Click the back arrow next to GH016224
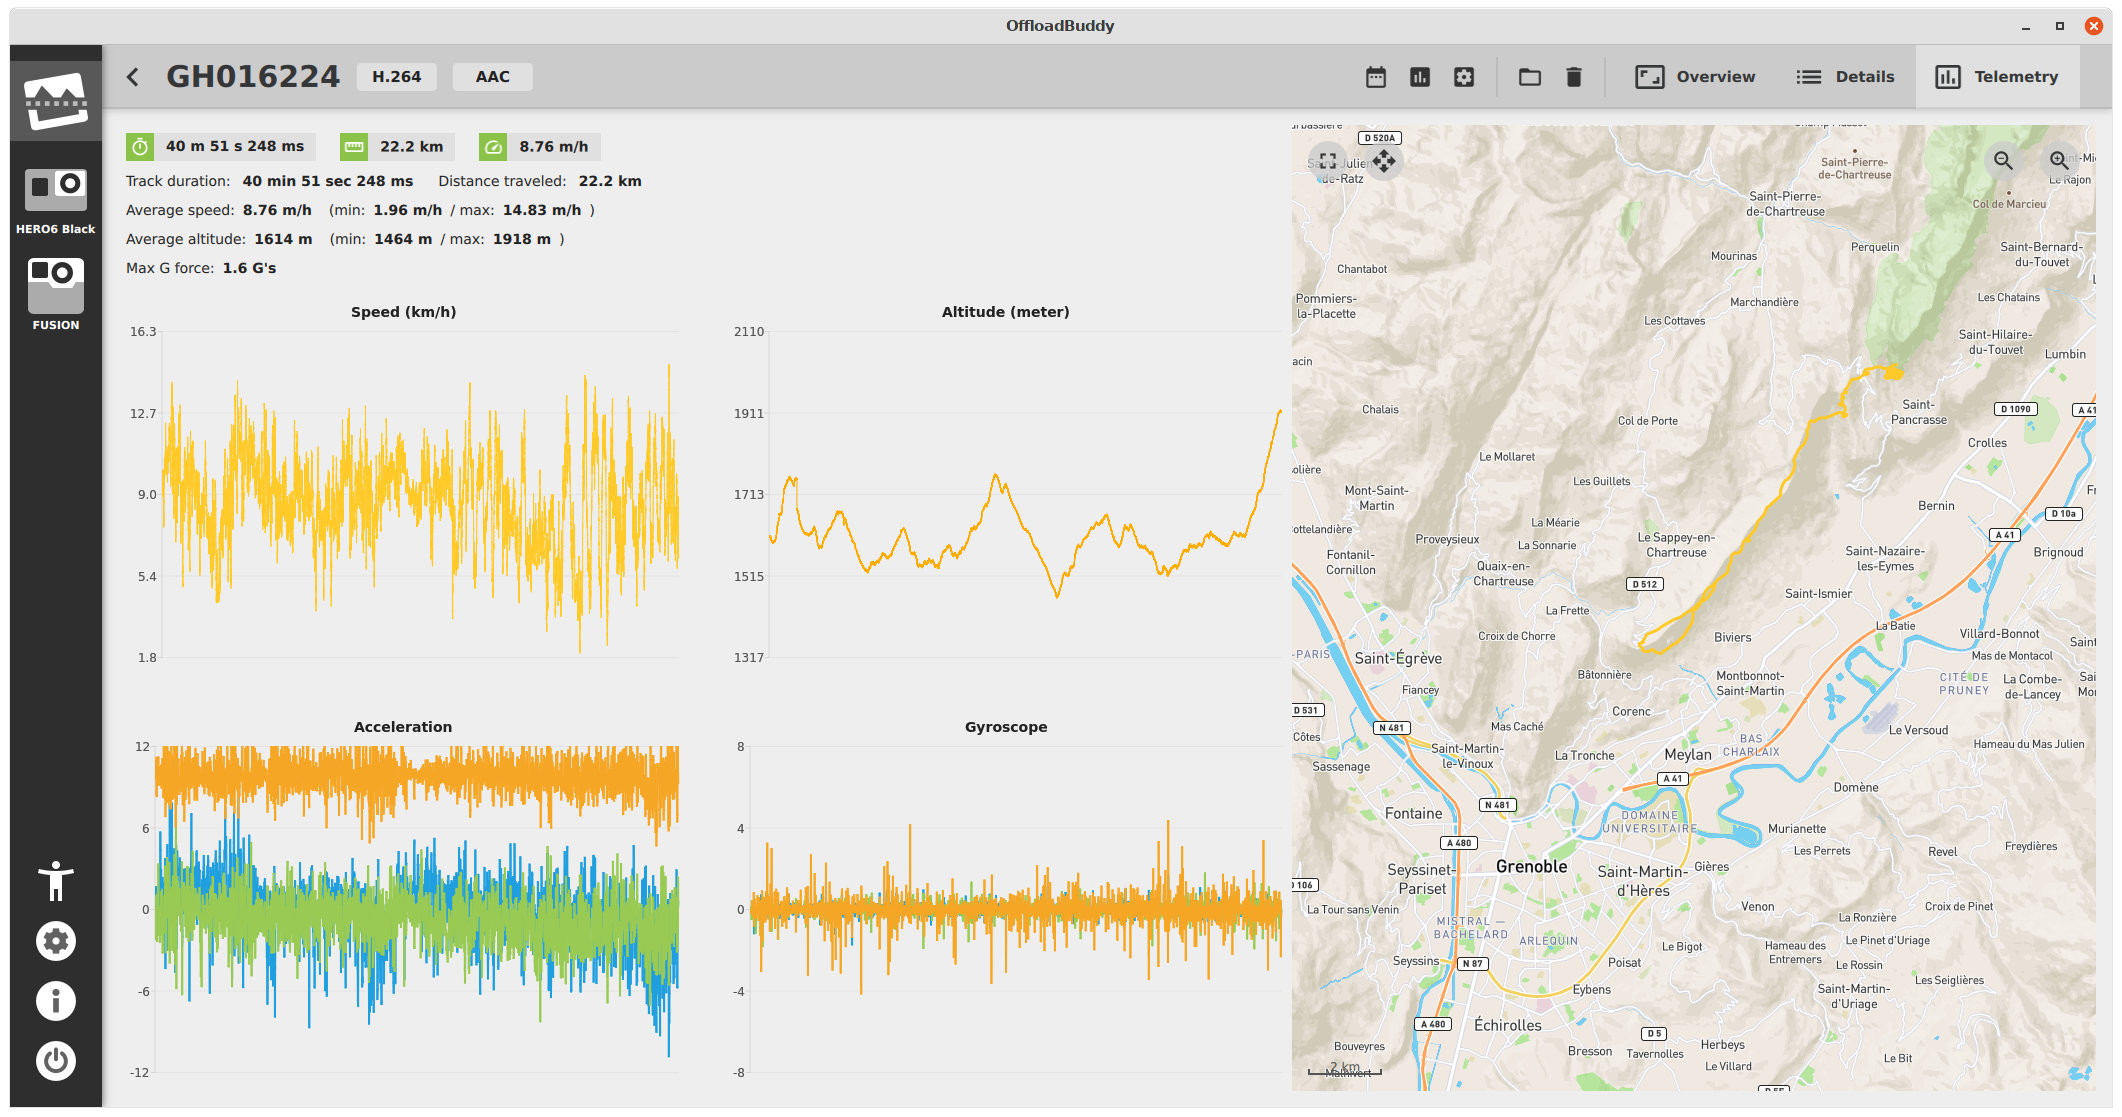The width and height of the screenshot is (2122, 1117). 133,77
